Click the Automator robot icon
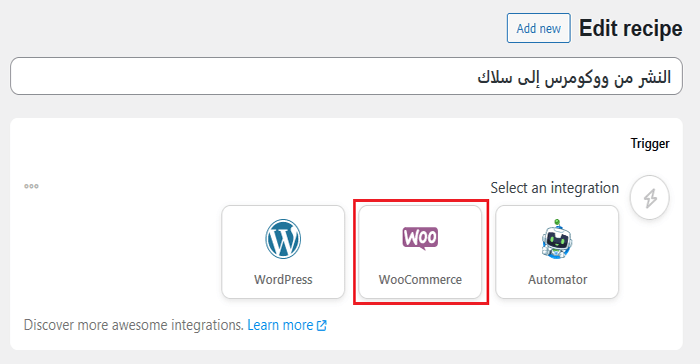Viewport: 700px width, 364px height. point(557,239)
